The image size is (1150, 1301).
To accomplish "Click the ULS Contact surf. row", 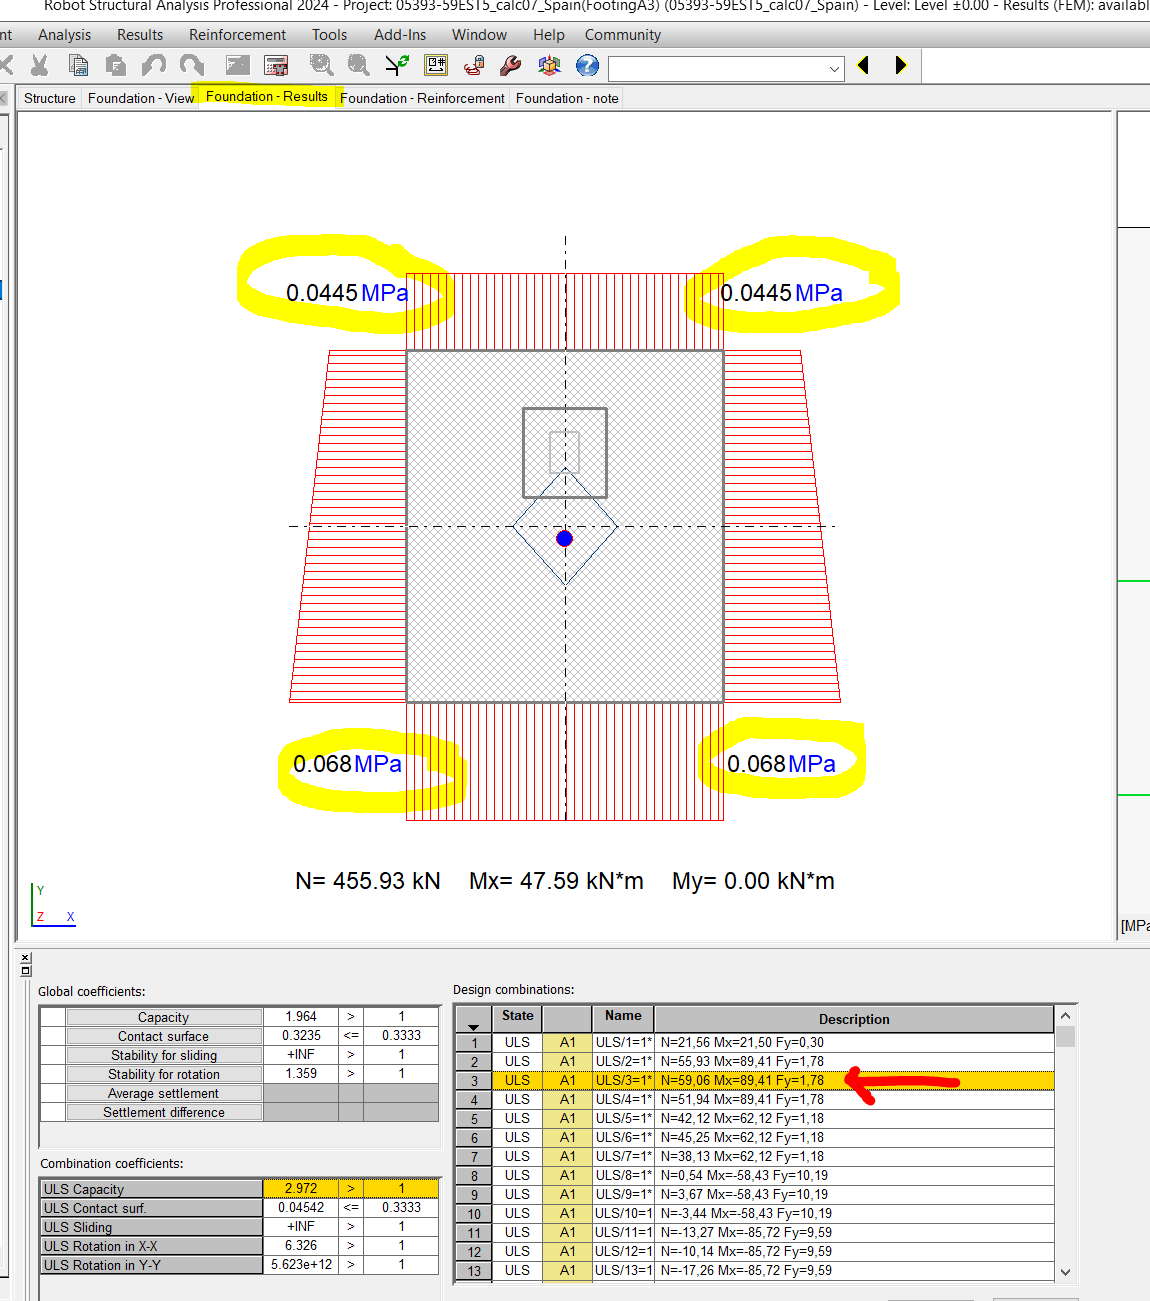I will (240, 1208).
